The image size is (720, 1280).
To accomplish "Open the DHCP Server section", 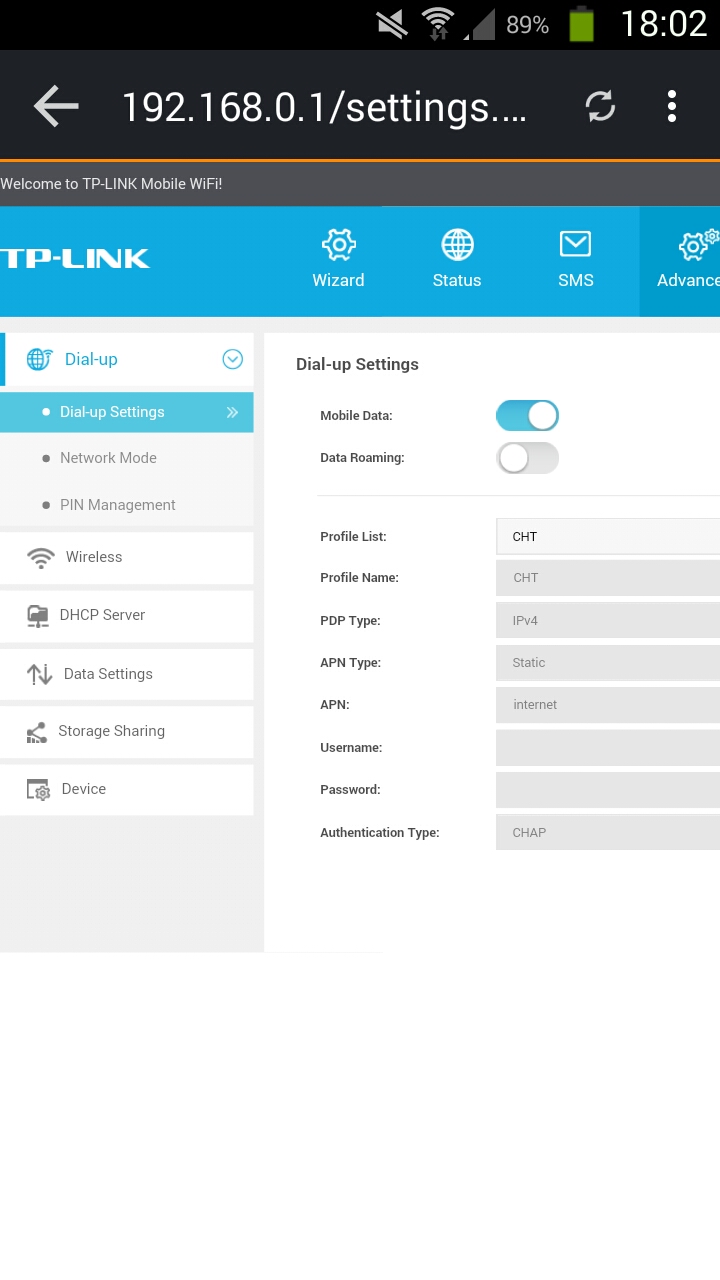I will [x=127, y=615].
